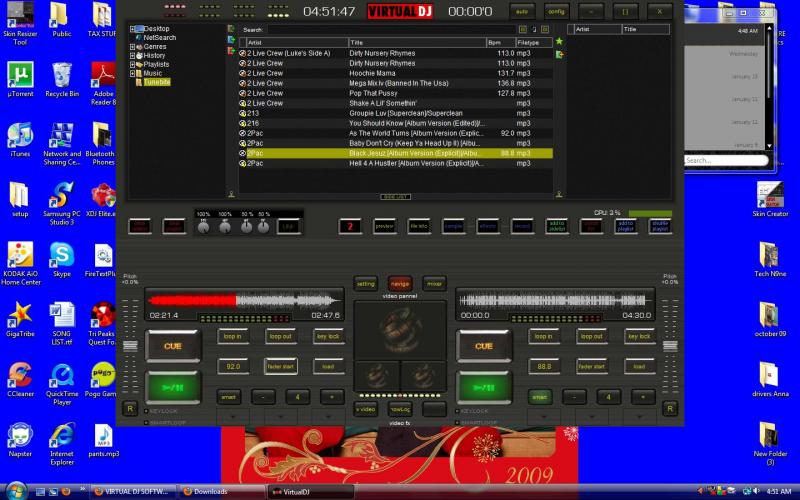Seek in the left deck waveform
The image size is (800, 500).
click(244, 301)
